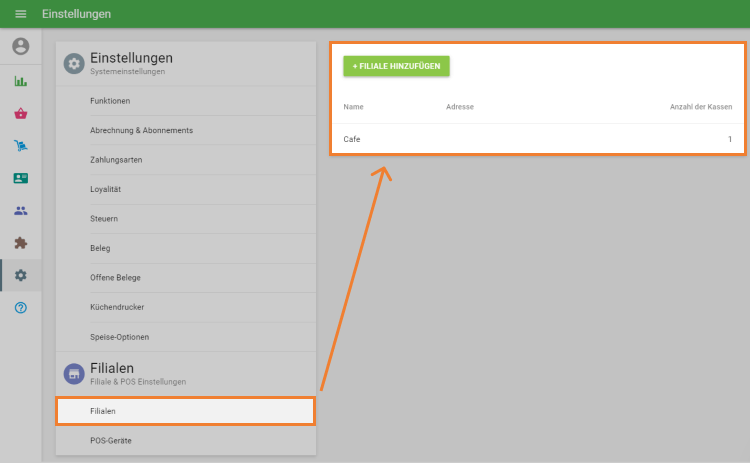Select the settings gear icon in sidebar
The image size is (750, 463).
pos(20,275)
